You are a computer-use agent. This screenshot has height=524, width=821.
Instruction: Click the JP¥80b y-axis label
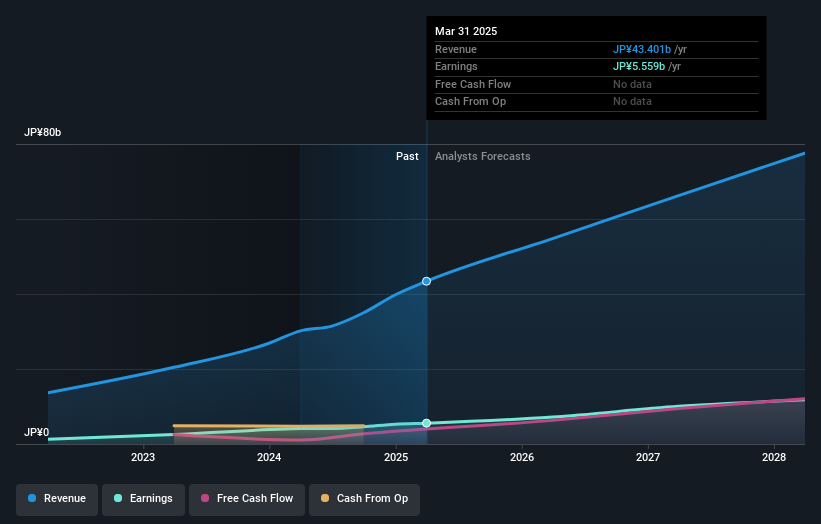(42, 132)
